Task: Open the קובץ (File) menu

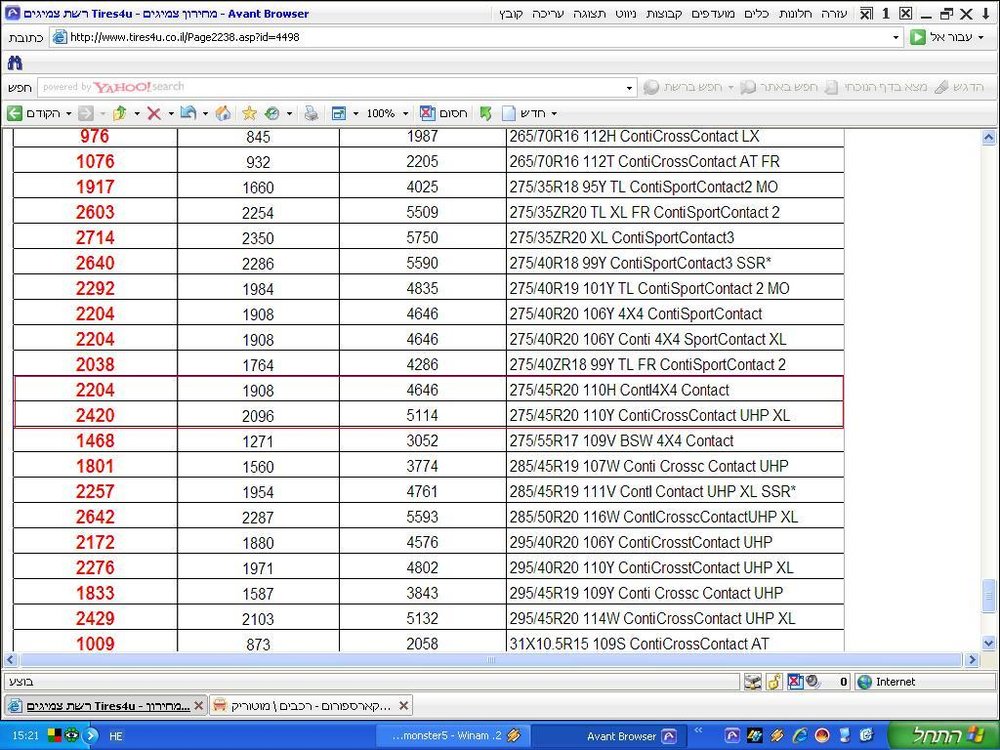Action: [511, 13]
